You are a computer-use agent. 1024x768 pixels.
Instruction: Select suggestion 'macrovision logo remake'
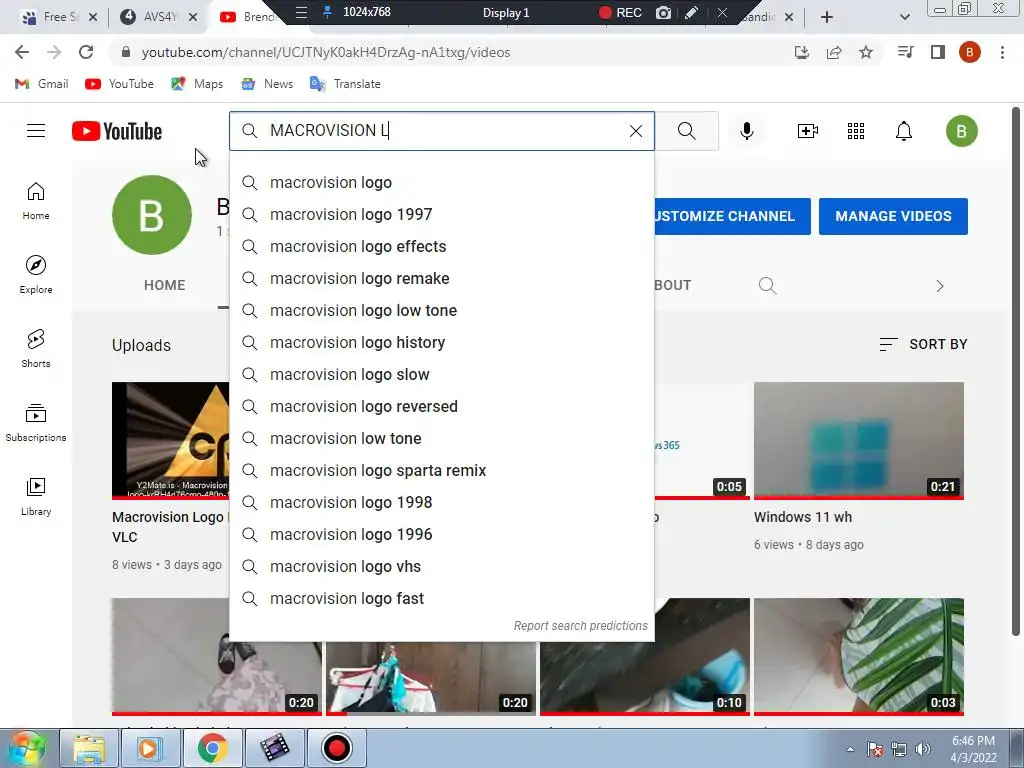[441, 278]
